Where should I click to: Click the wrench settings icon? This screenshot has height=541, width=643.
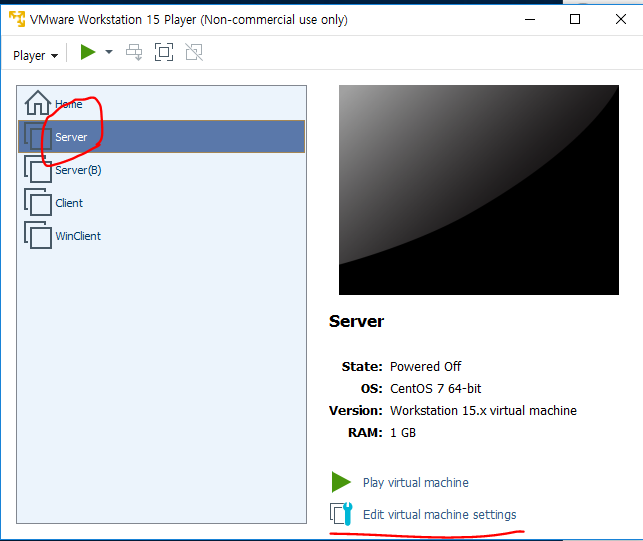pyautogui.click(x=341, y=514)
